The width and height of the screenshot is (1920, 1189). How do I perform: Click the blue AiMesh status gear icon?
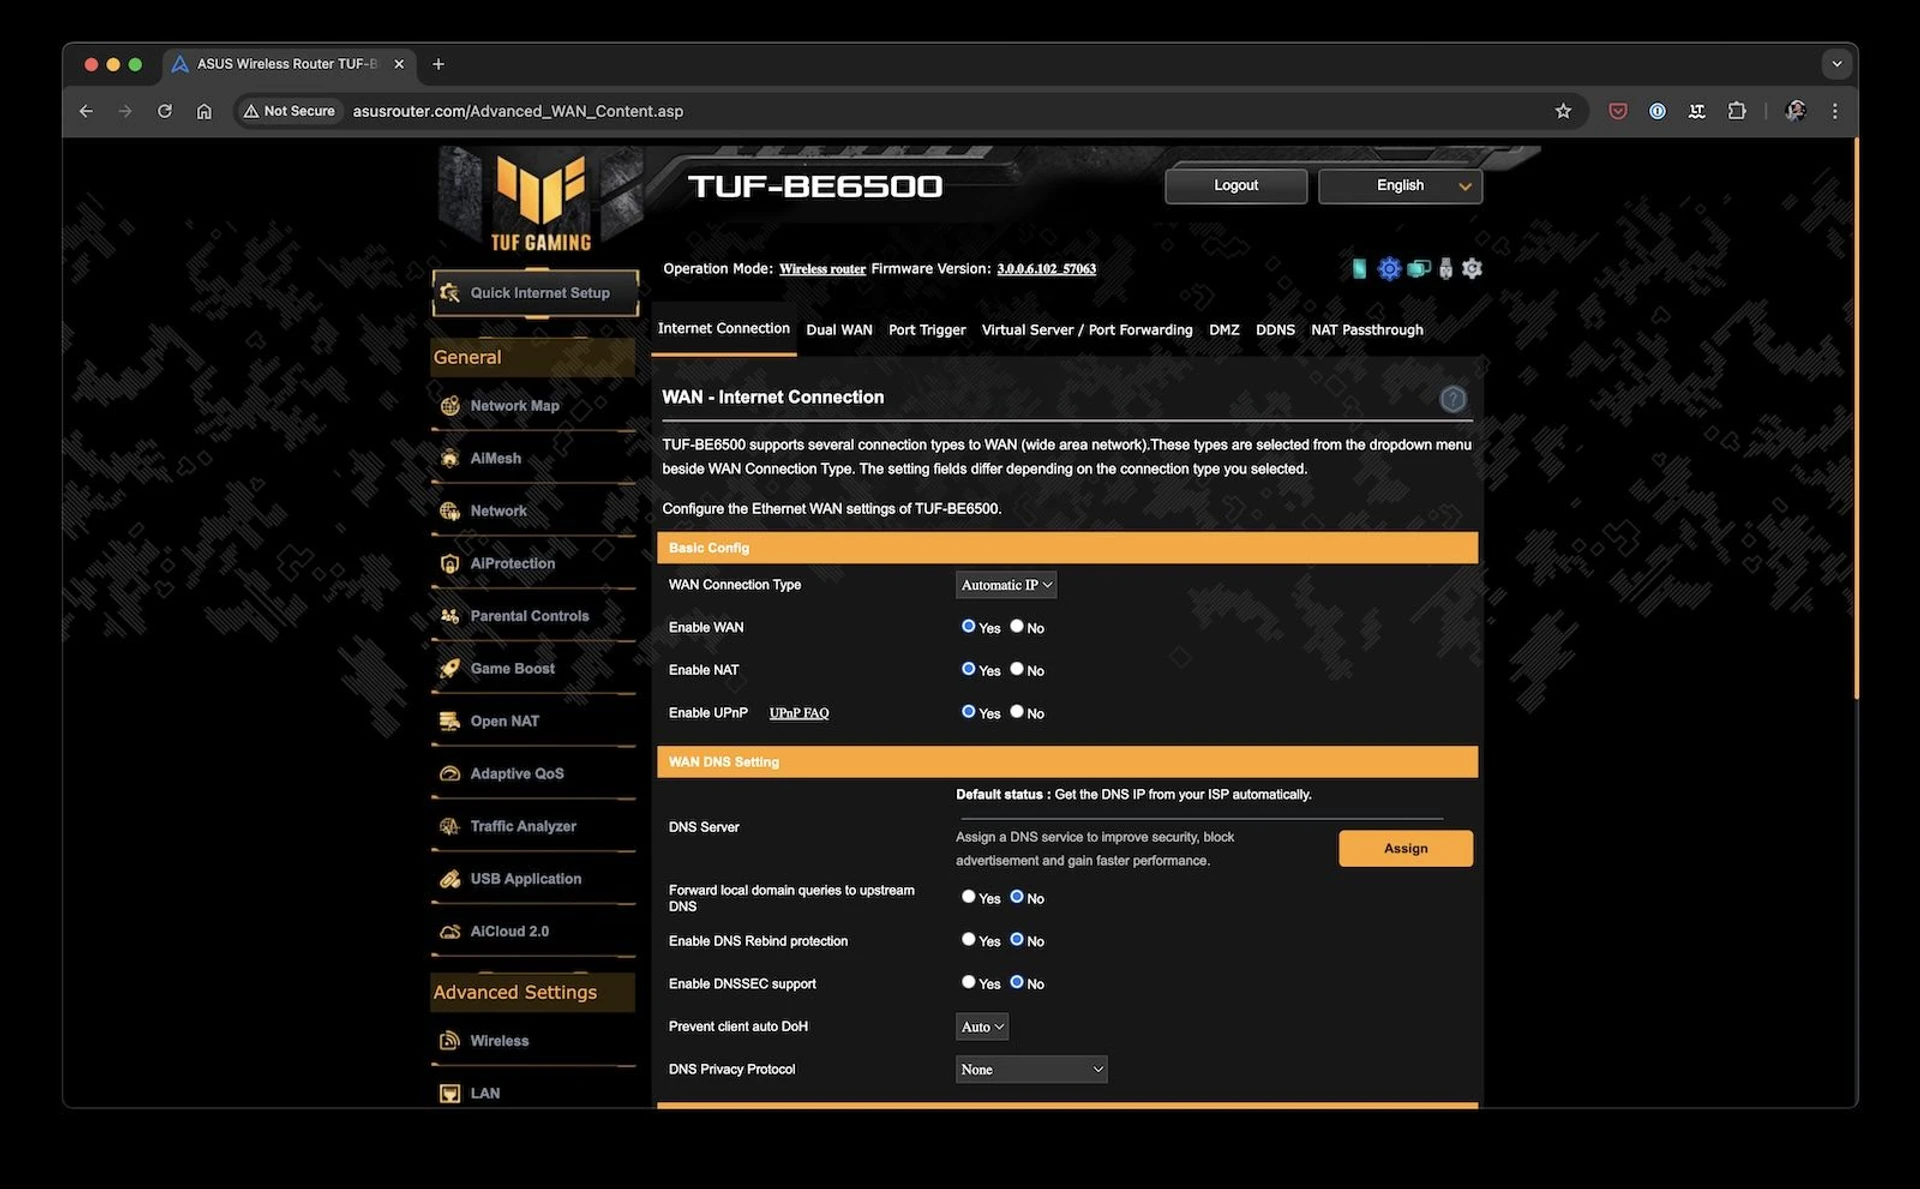click(x=1389, y=268)
